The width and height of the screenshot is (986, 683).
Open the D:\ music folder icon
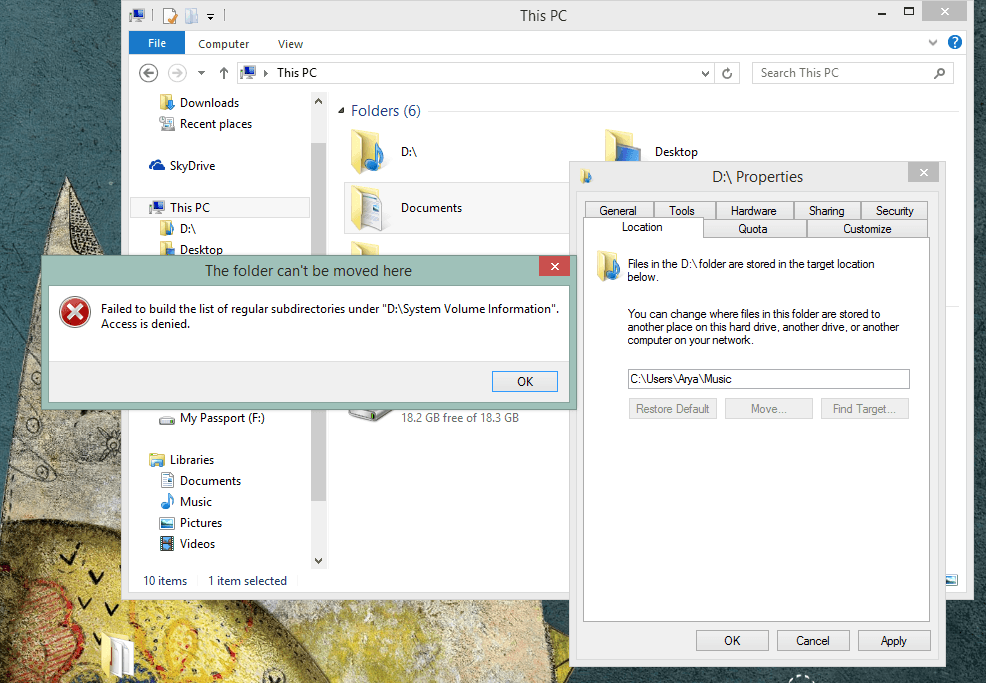pos(367,152)
